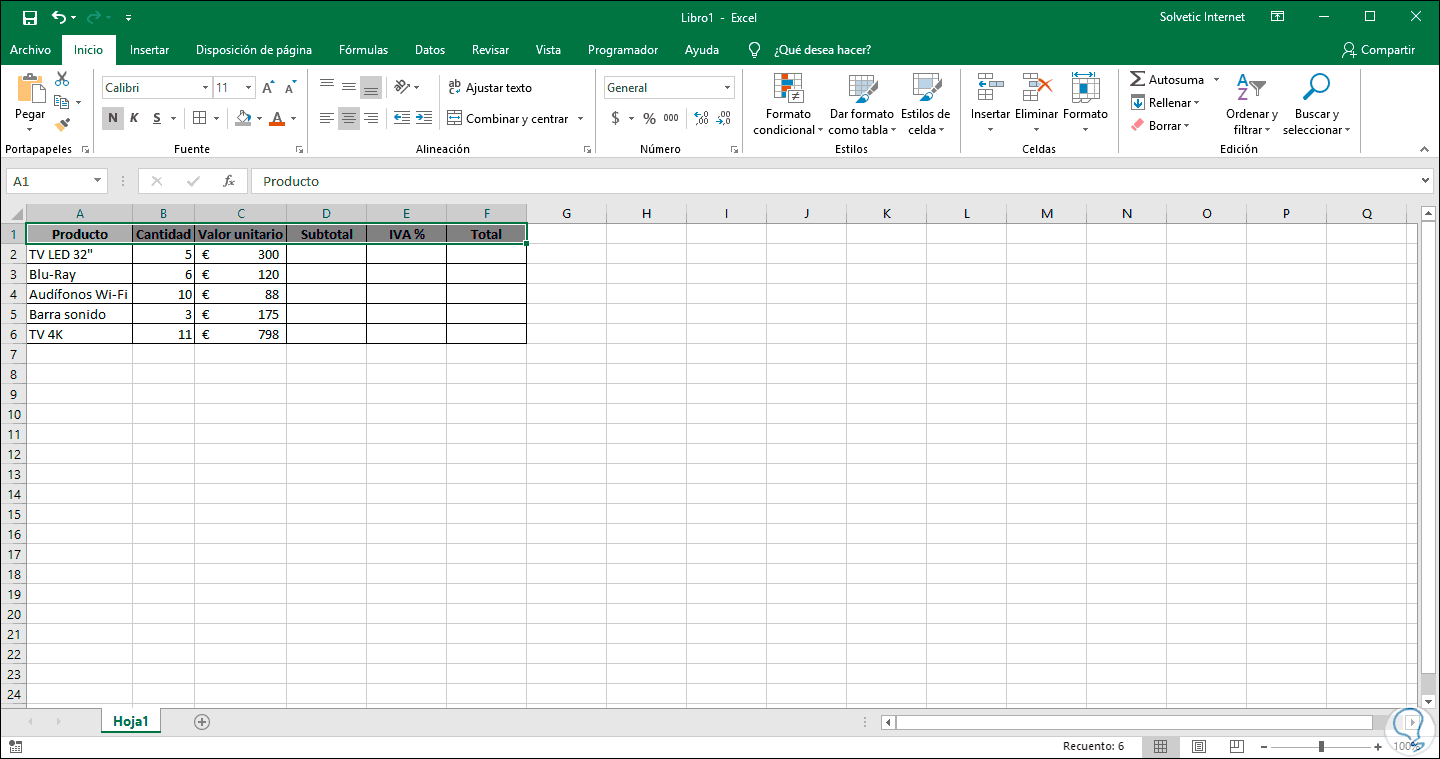Expand the General number format dropdown
Screen dimensions: 1440x759
(x=727, y=87)
